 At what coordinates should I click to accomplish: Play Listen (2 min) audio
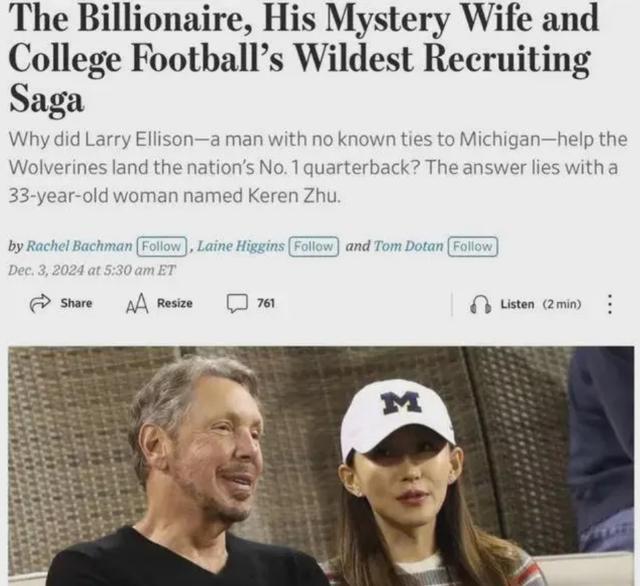(540, 304)
